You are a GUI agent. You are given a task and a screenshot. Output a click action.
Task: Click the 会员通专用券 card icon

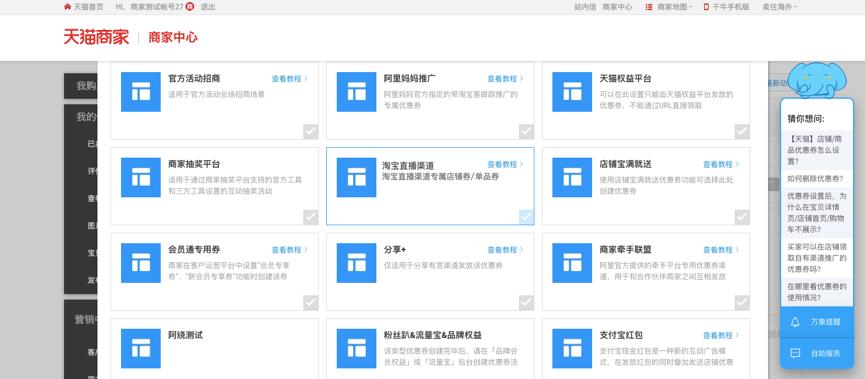[x=141, y=263]
